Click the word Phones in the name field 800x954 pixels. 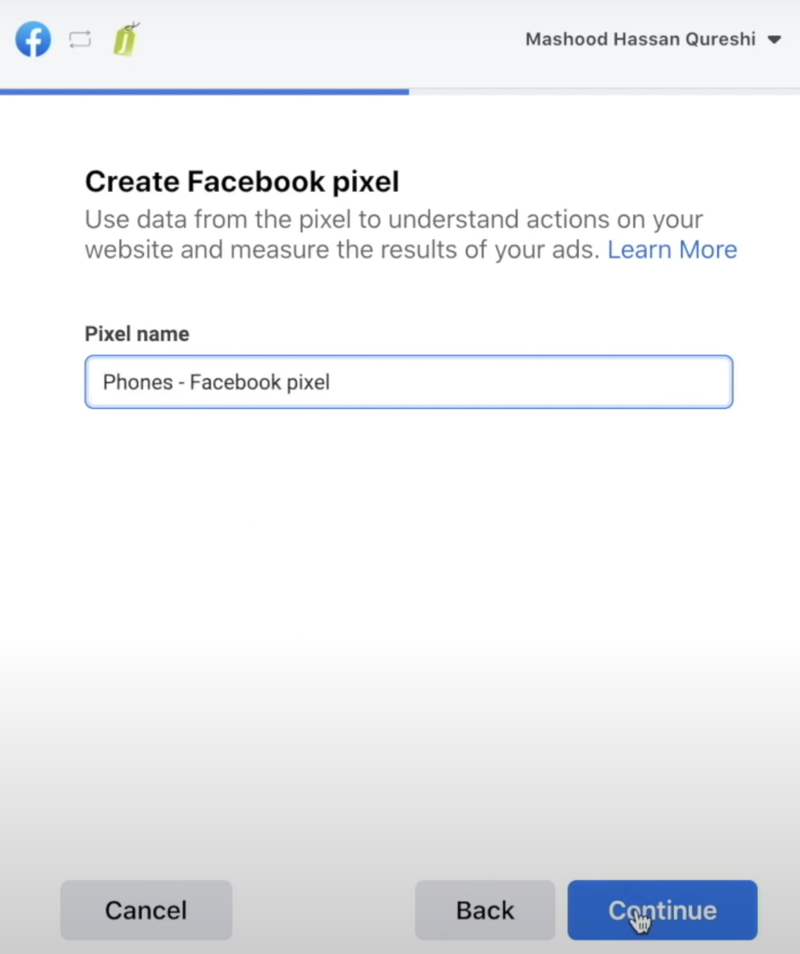click(137, 382)
